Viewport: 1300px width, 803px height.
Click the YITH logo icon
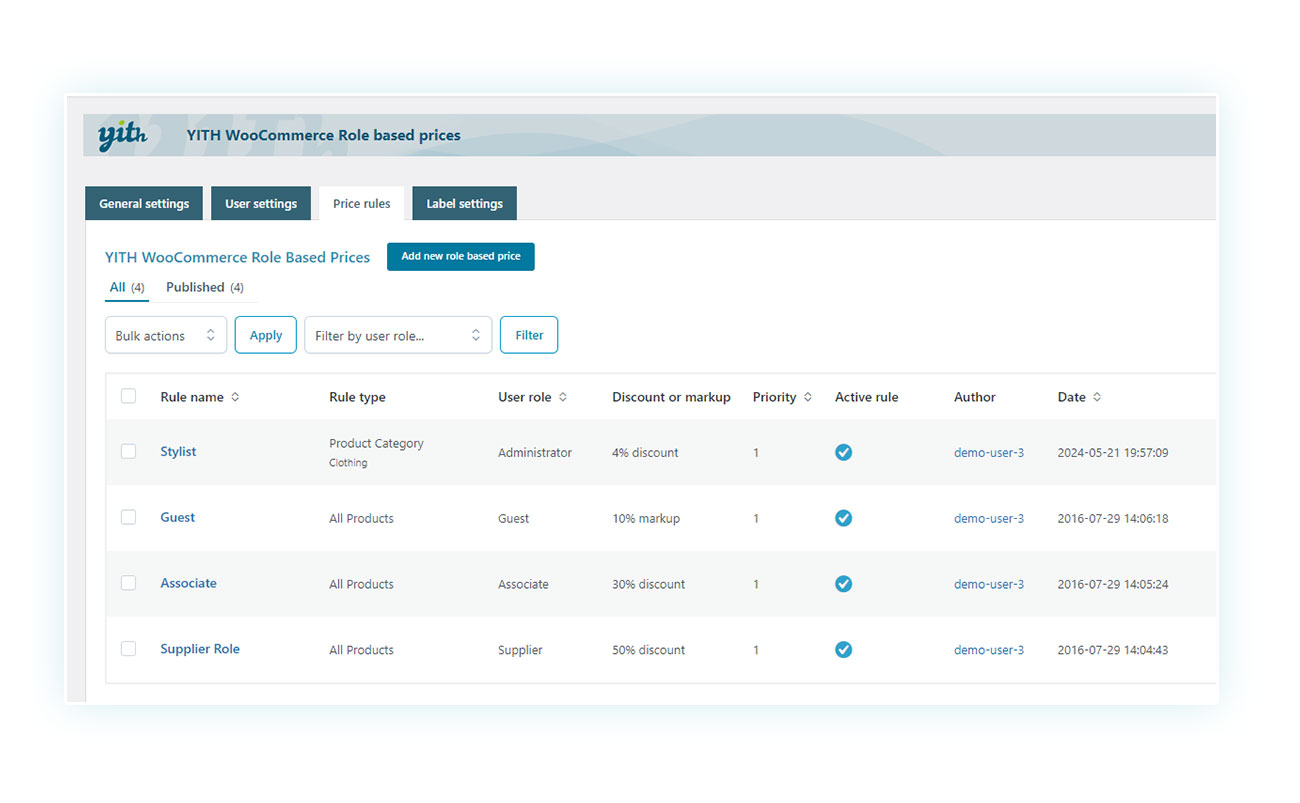click(x=122, y=135)
